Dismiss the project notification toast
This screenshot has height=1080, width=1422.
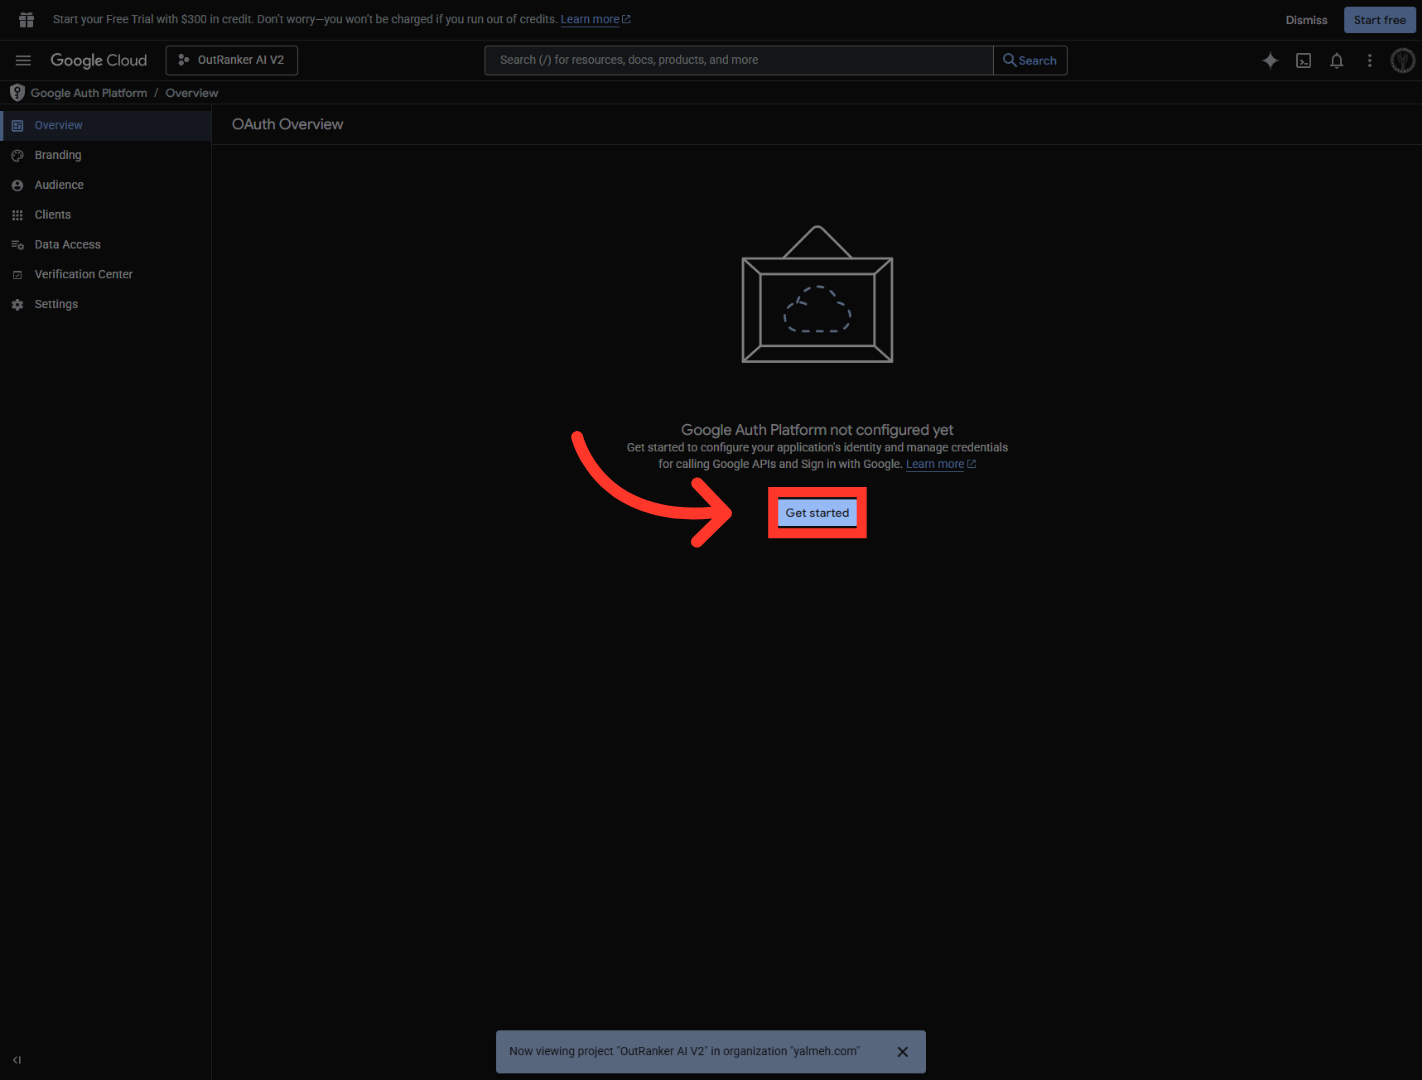pos(903,1052)
